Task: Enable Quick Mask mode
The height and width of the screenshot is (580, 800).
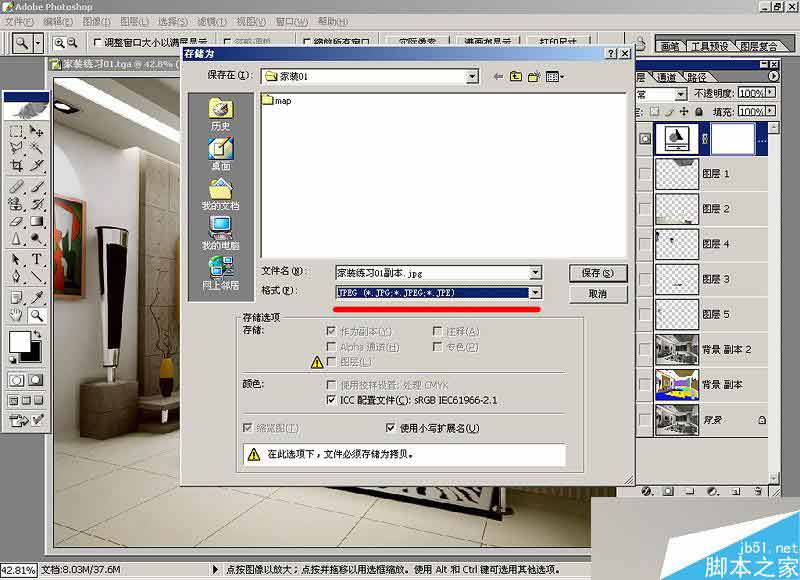Action: point(36,380)
